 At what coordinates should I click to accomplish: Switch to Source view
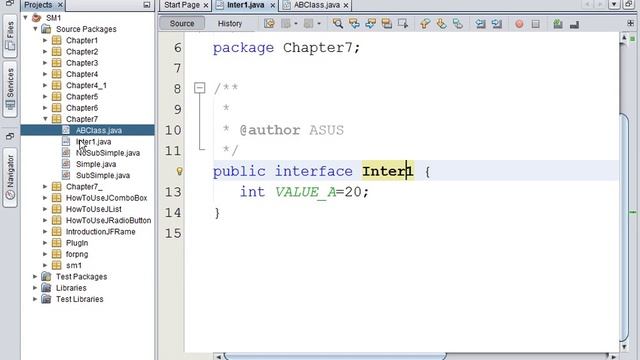point(182,24)
